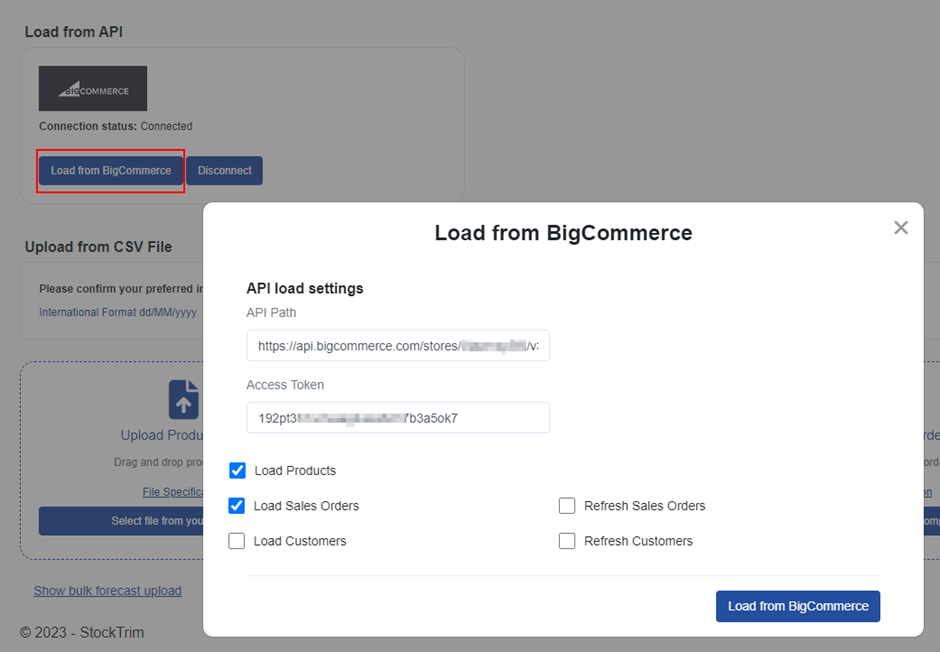Click the cut-off underlined link at right edge

point(928,492)
